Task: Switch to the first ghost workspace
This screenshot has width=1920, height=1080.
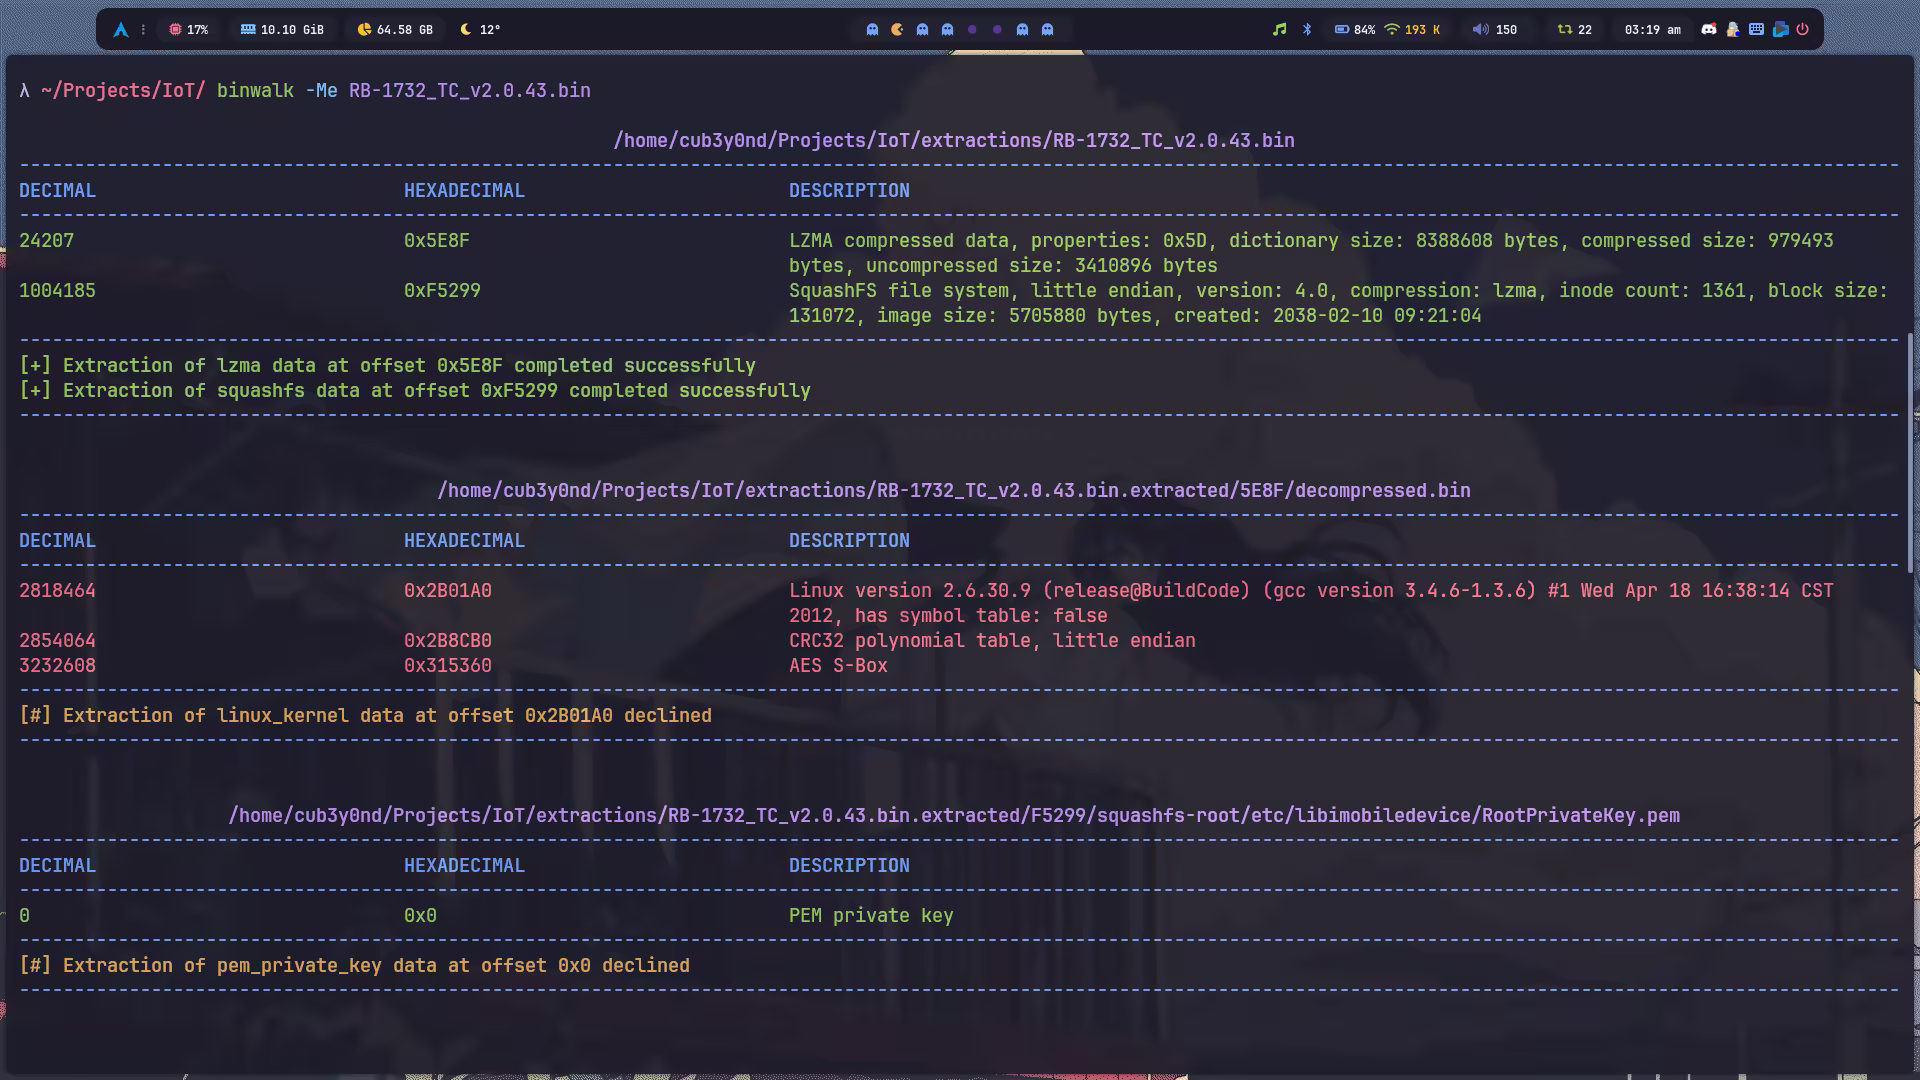Action: [872, 30]
